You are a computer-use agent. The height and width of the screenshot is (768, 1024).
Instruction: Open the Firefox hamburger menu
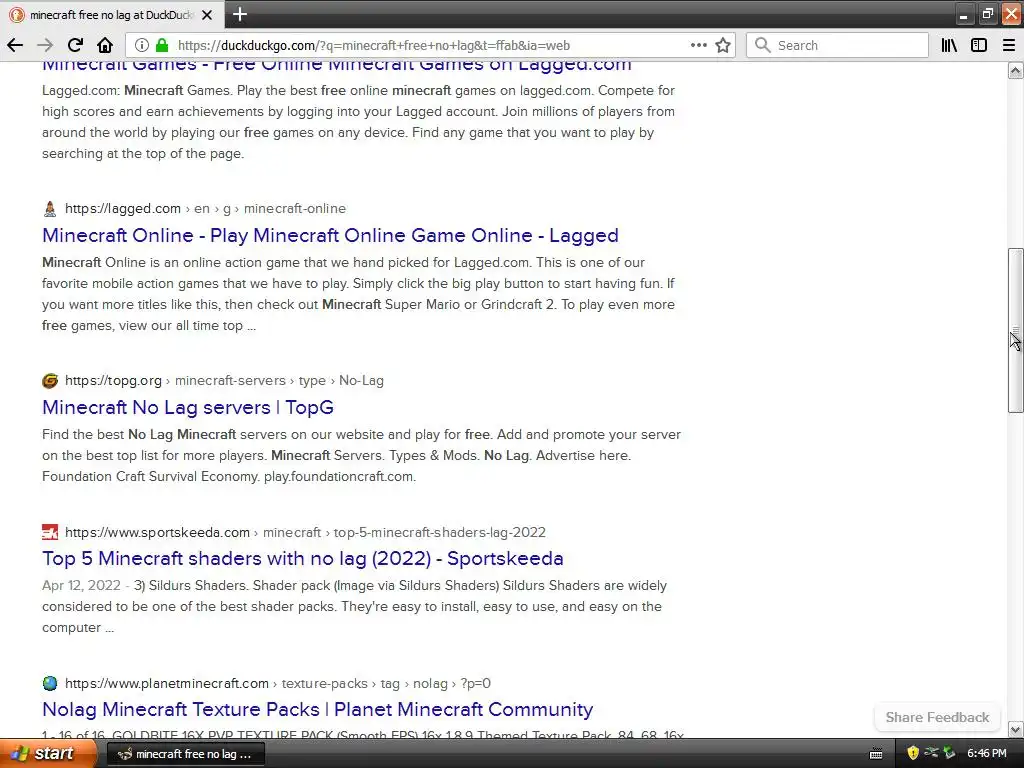[1008, 45]
